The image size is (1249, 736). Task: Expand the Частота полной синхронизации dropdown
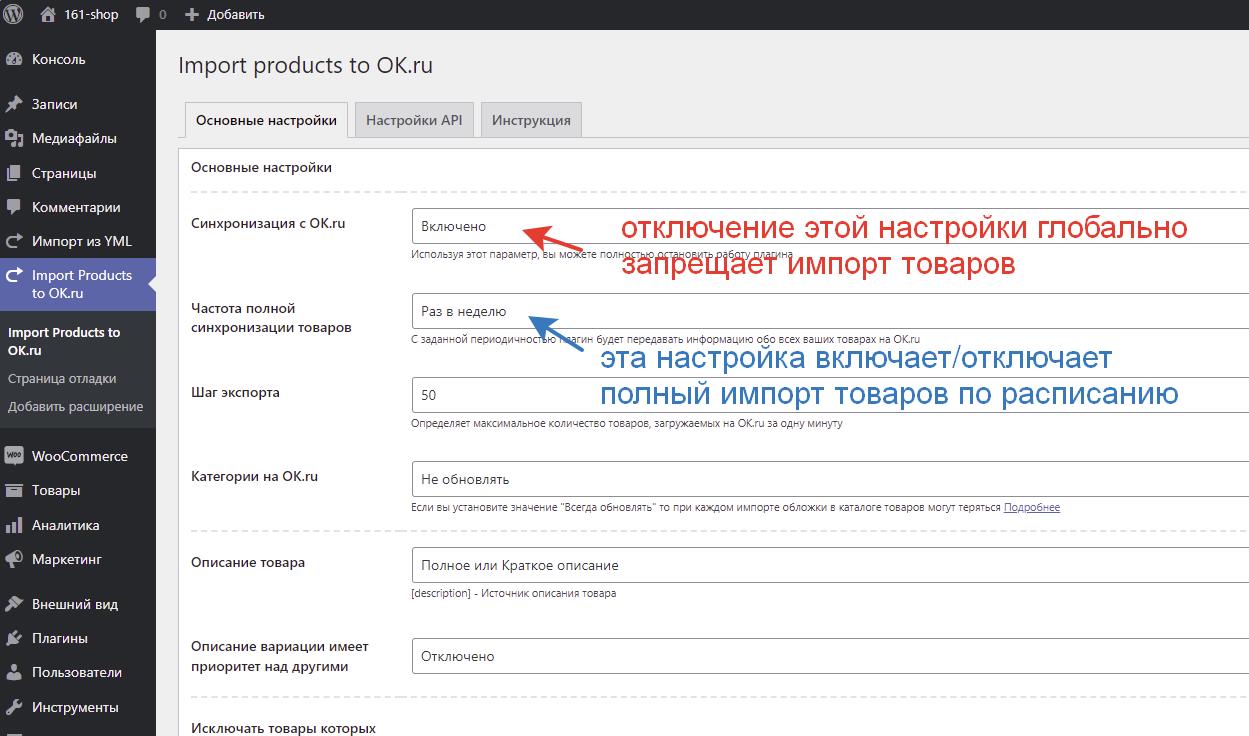pyautogui.click(x=830, y=311)
